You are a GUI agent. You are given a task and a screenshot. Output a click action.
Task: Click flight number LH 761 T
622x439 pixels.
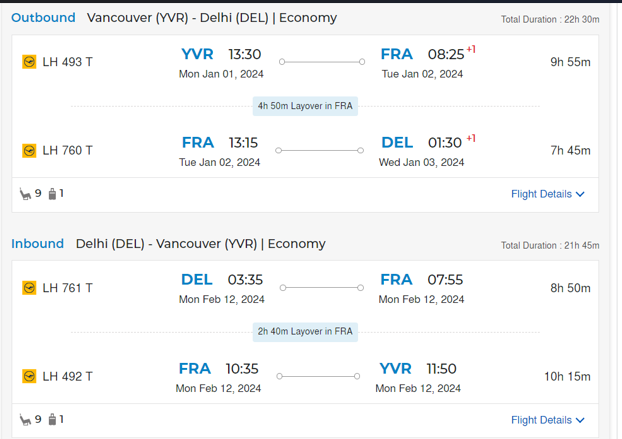tap(68, 288)
